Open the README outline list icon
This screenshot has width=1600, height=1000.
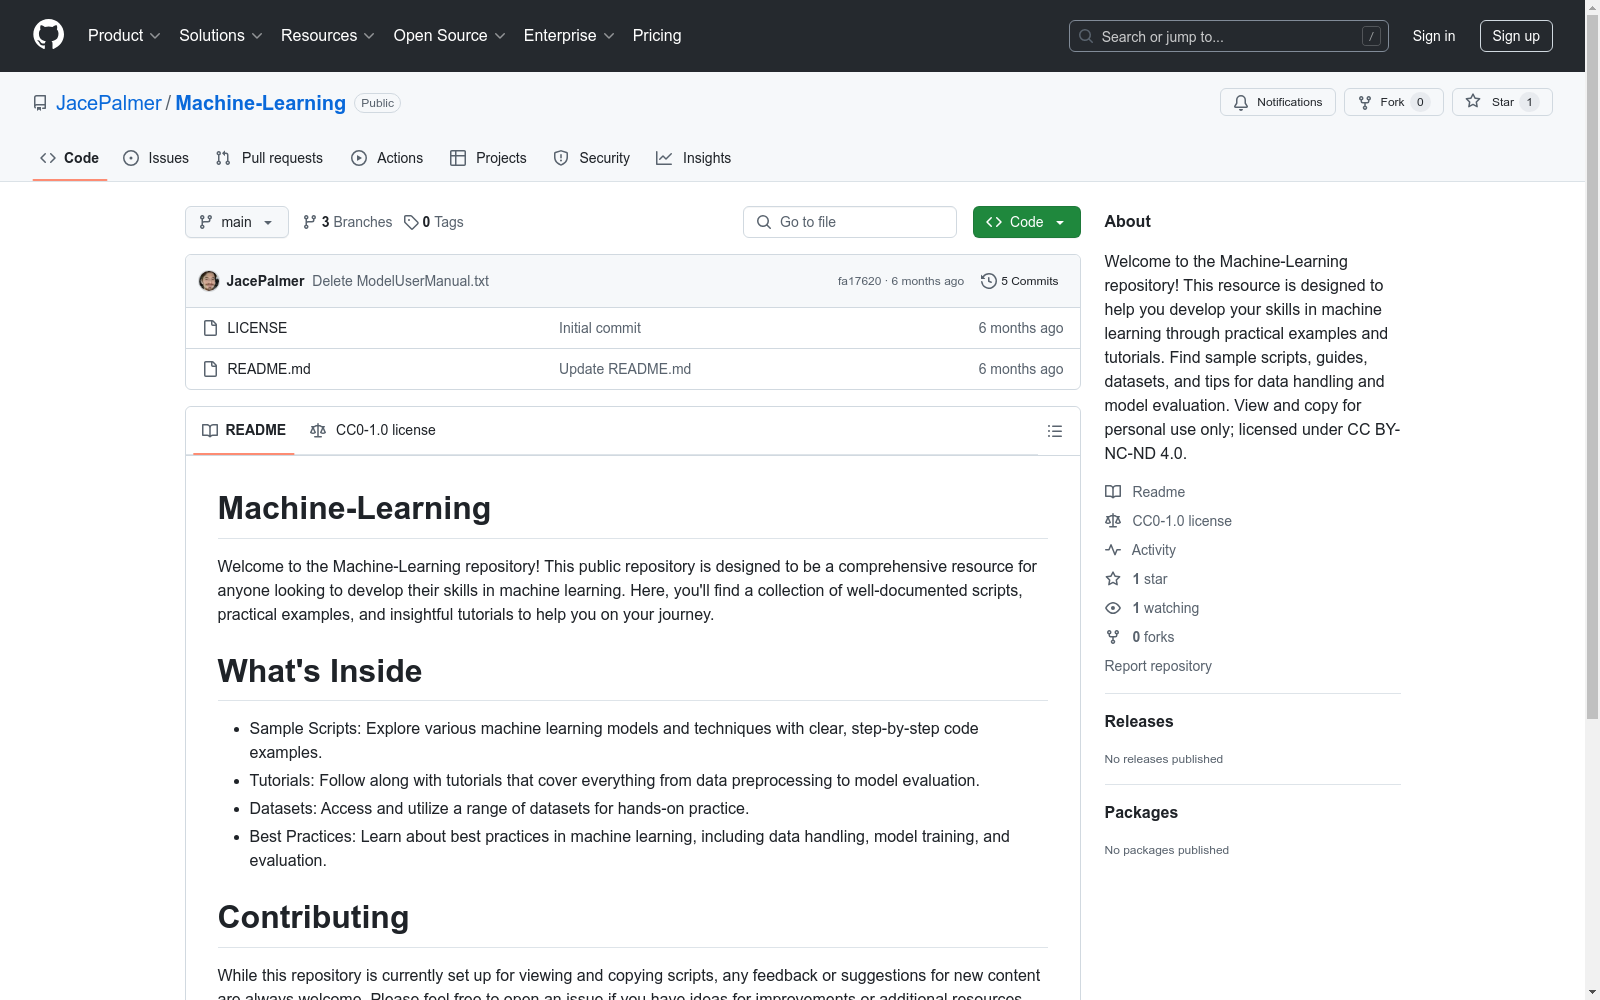coord(1055,431)
